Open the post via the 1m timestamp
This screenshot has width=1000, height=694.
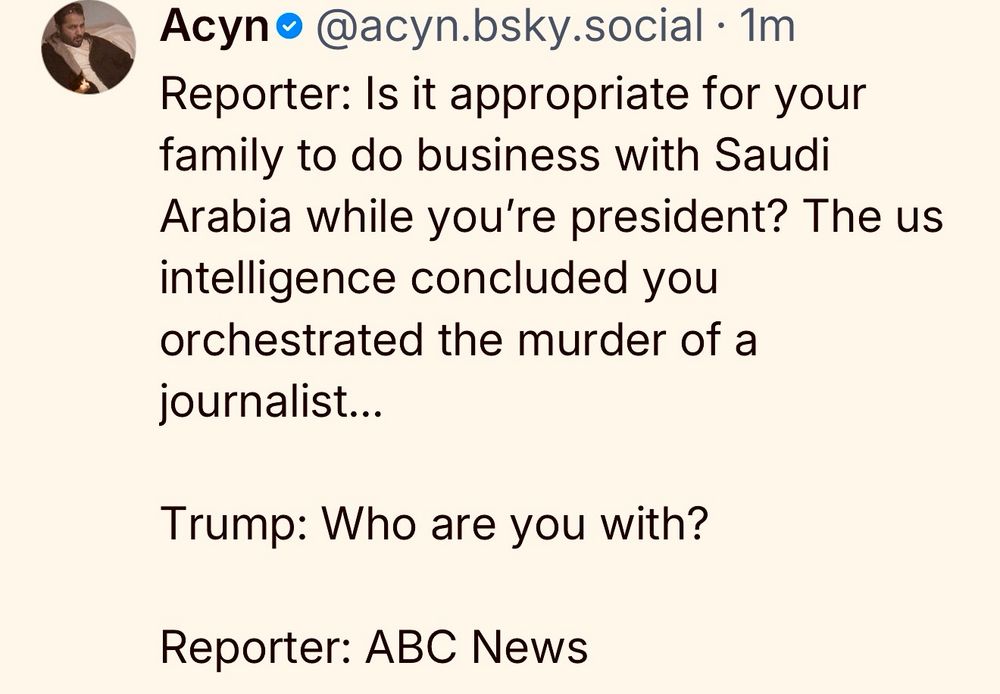tap(766, 27)
